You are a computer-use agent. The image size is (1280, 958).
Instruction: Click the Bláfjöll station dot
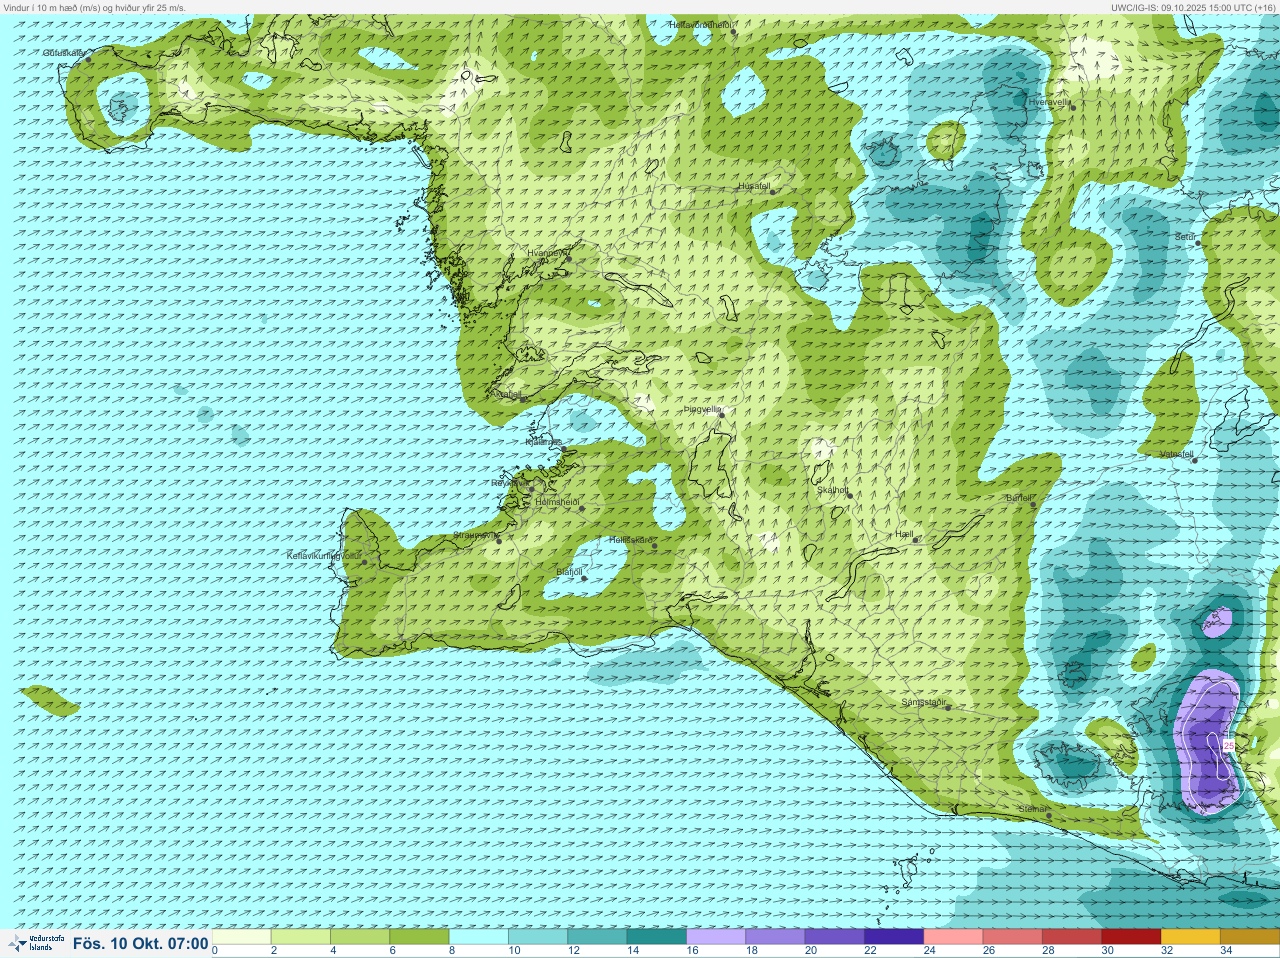tap(584, 578)
